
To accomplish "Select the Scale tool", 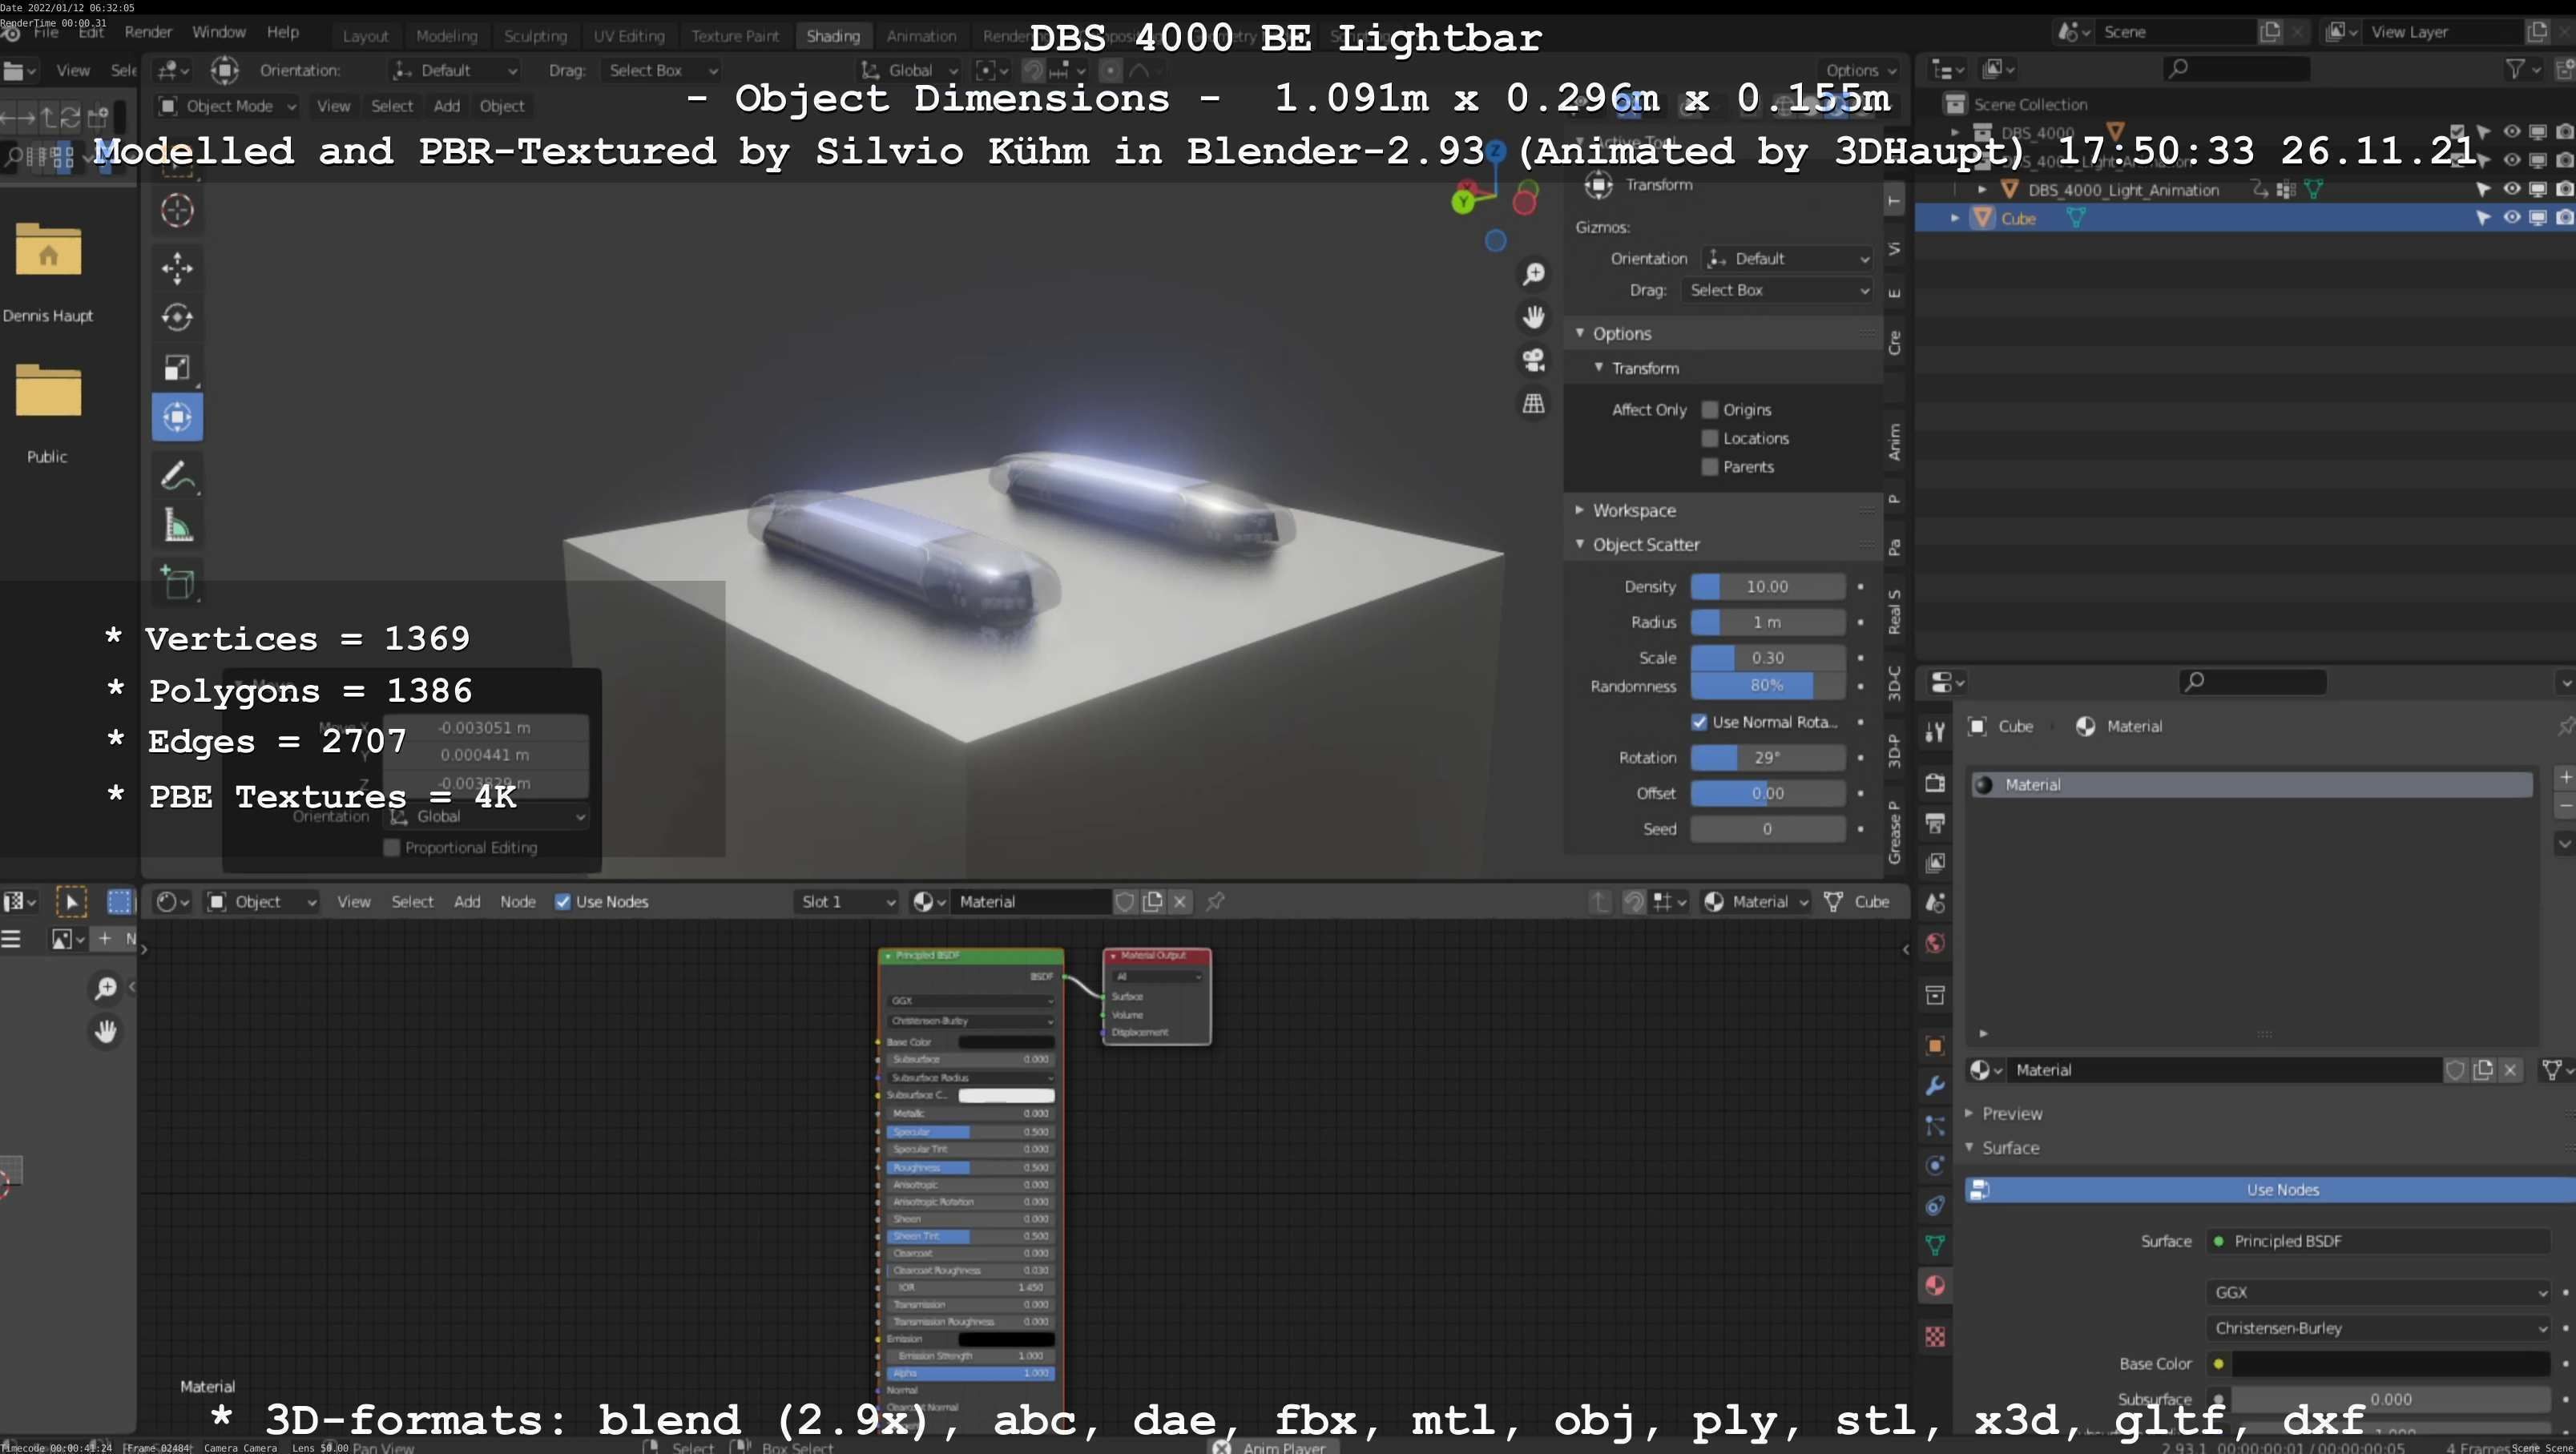I will (177, 367).
